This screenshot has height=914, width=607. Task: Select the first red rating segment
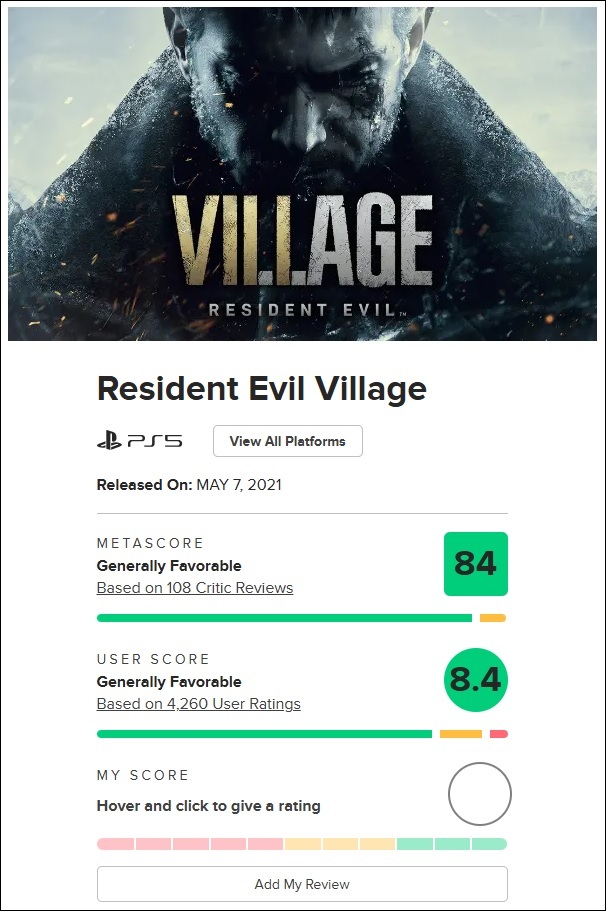[115, 844]
